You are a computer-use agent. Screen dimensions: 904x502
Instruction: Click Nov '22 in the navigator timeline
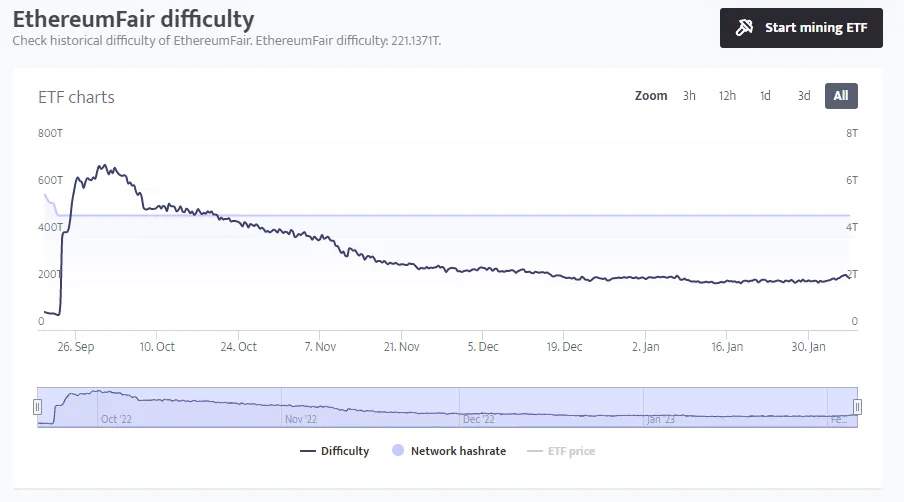coord(301,419)
